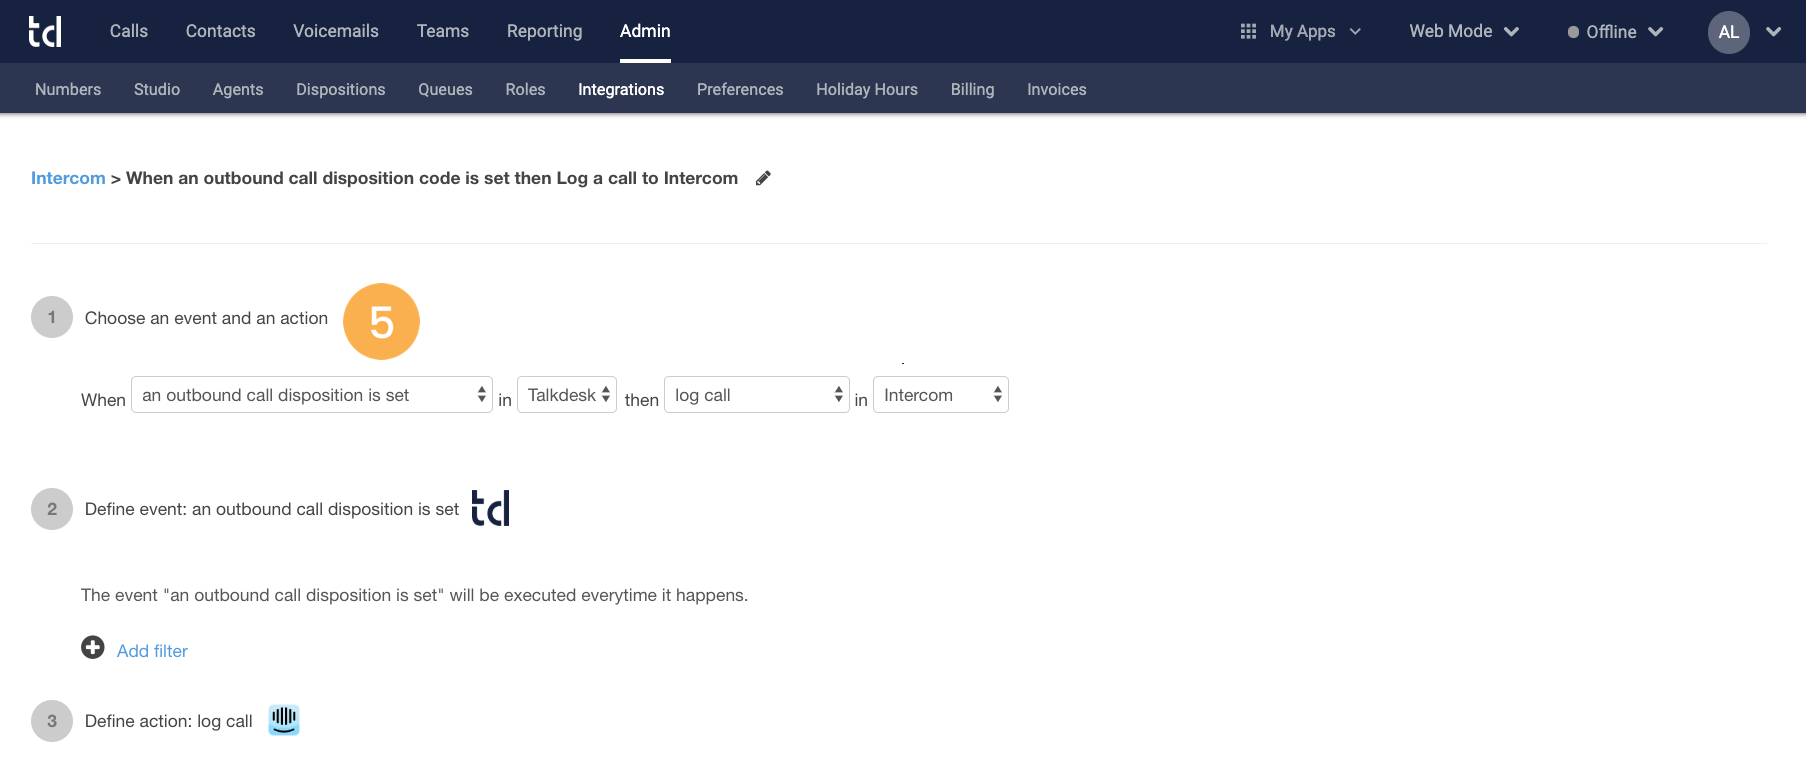Open the Web Mode dropdown

(x=1464, y=31)
